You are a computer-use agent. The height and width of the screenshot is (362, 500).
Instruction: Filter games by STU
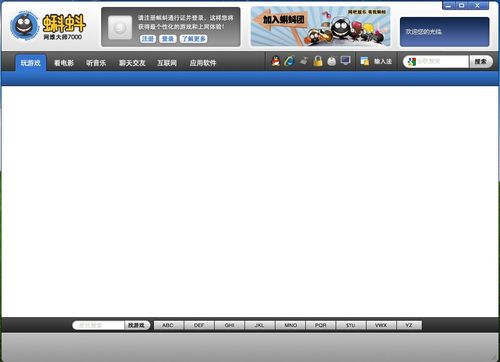[351, 325]
